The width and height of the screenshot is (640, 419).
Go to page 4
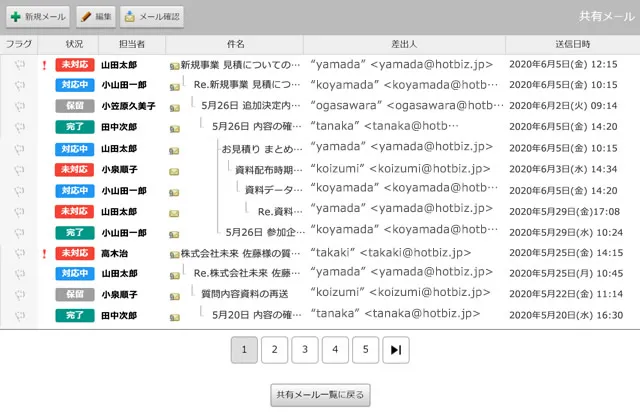coord(335,350)
